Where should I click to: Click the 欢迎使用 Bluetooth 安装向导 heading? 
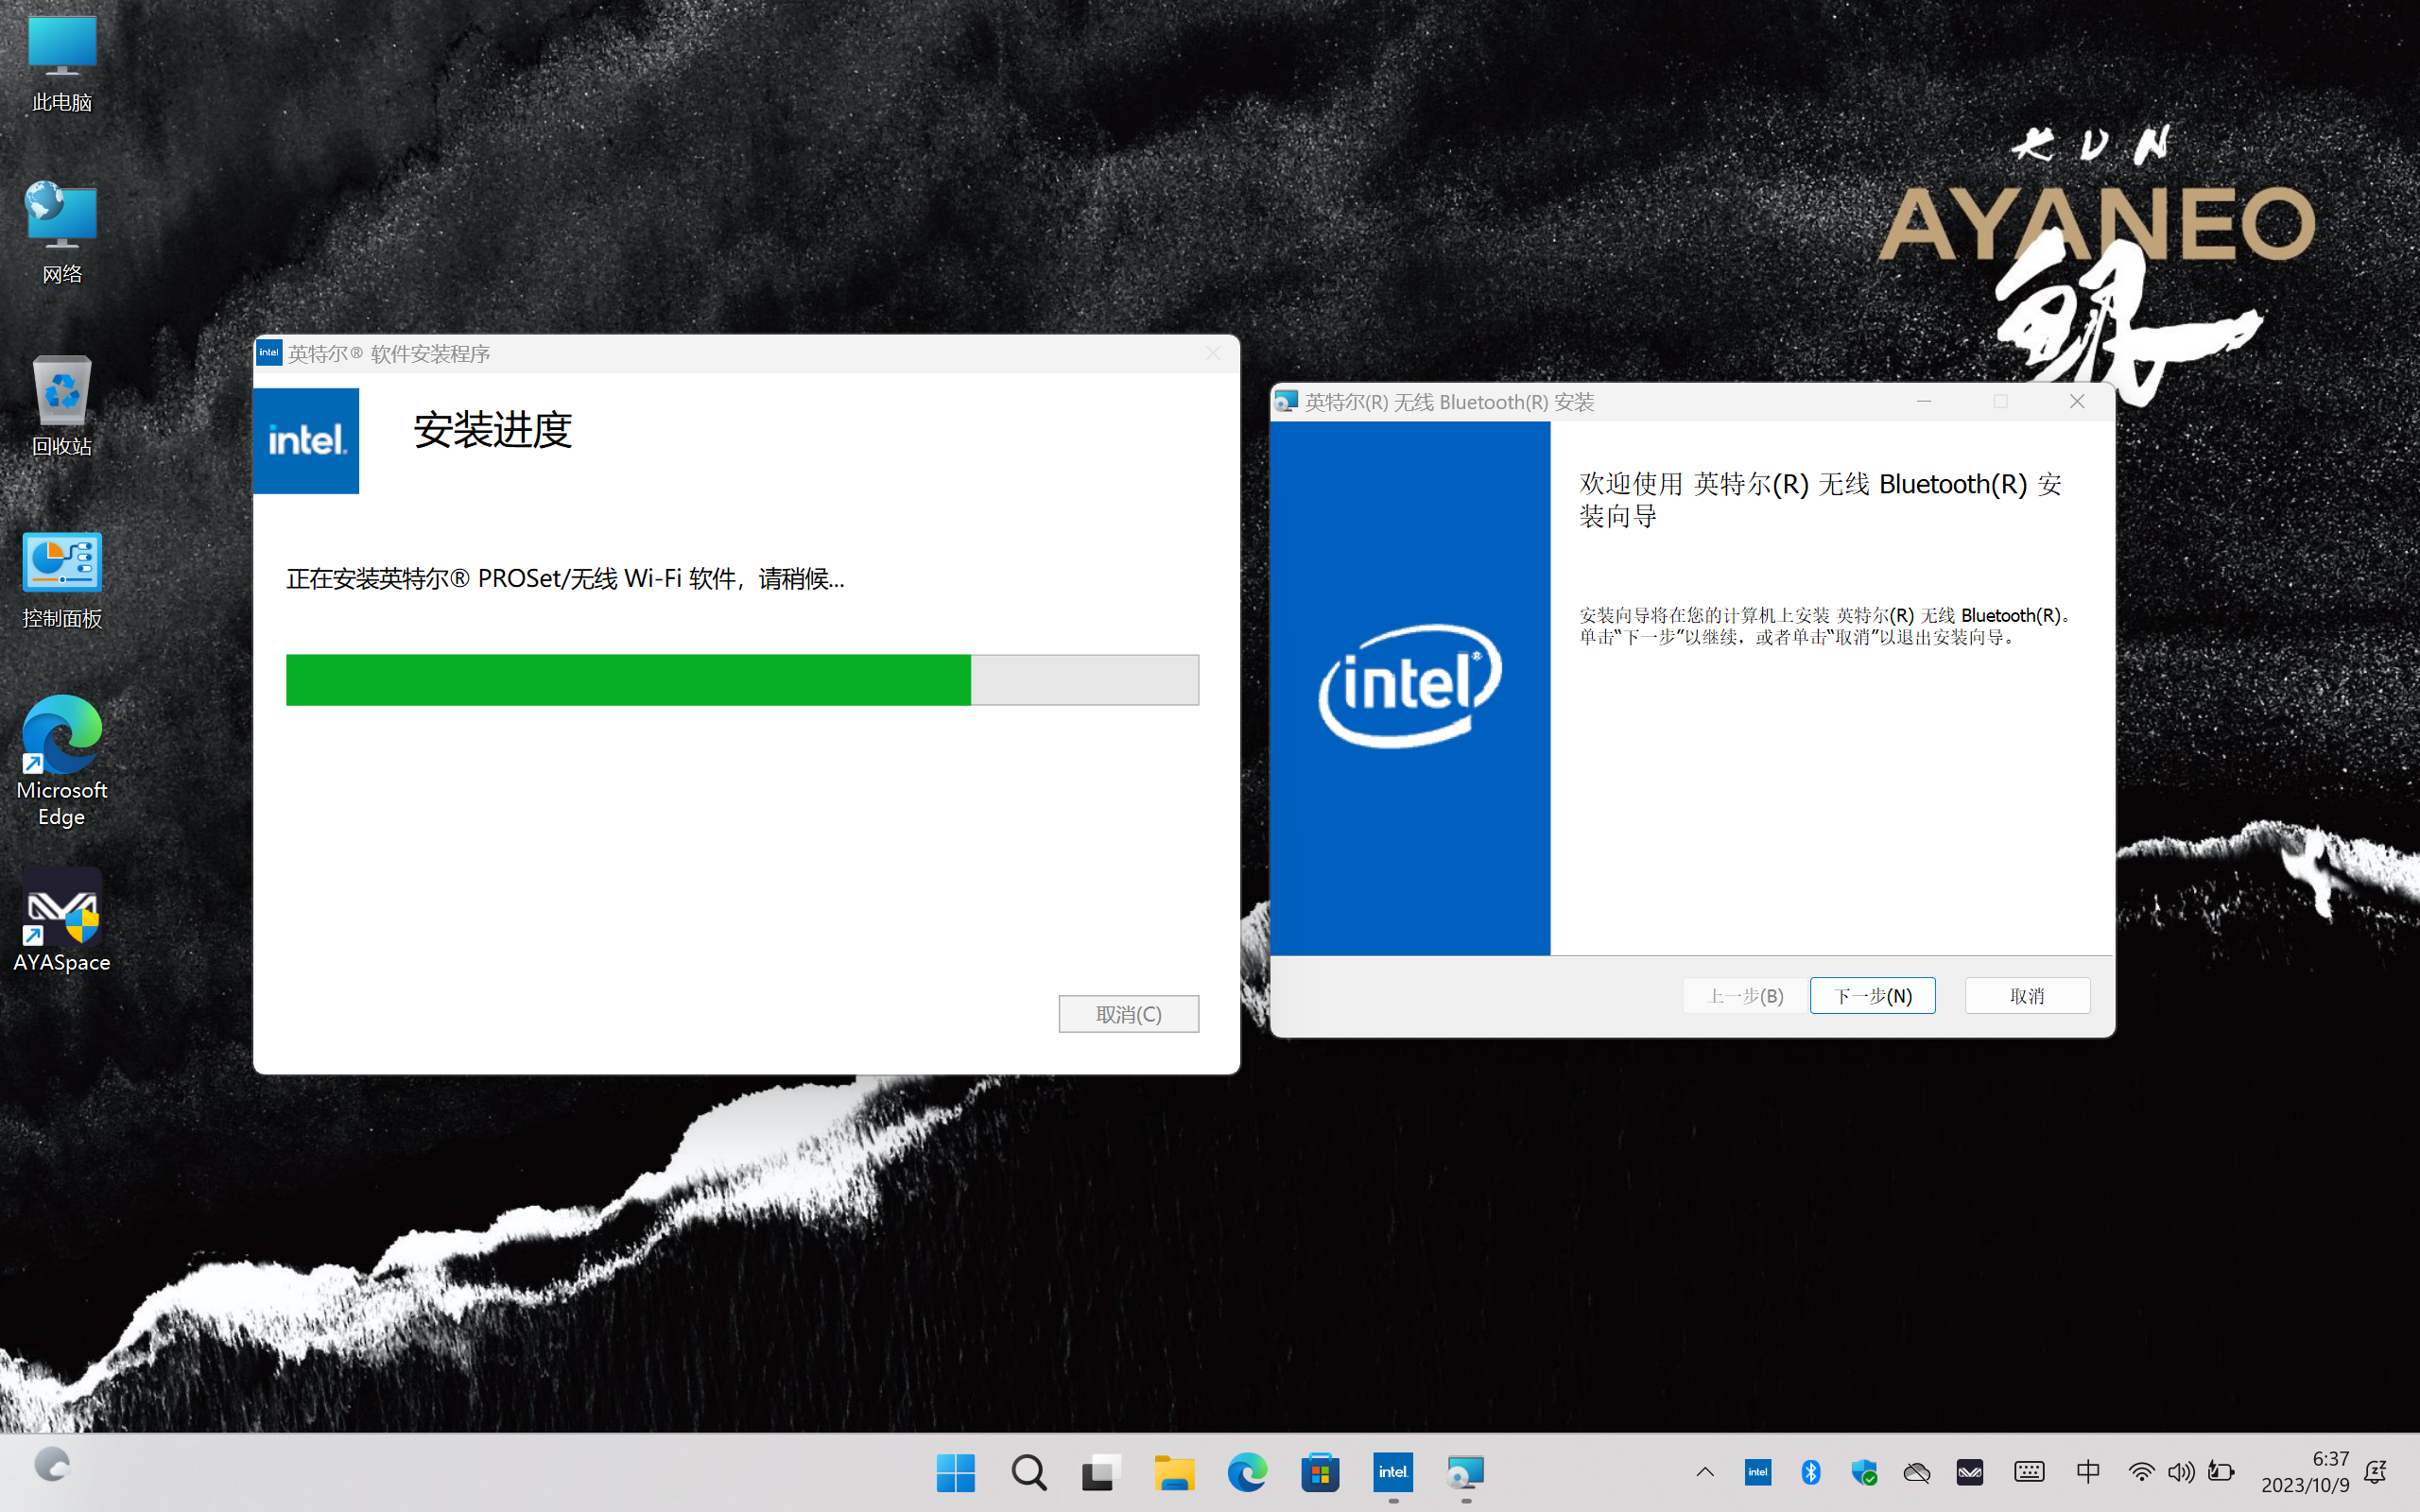pos(1820,499)
